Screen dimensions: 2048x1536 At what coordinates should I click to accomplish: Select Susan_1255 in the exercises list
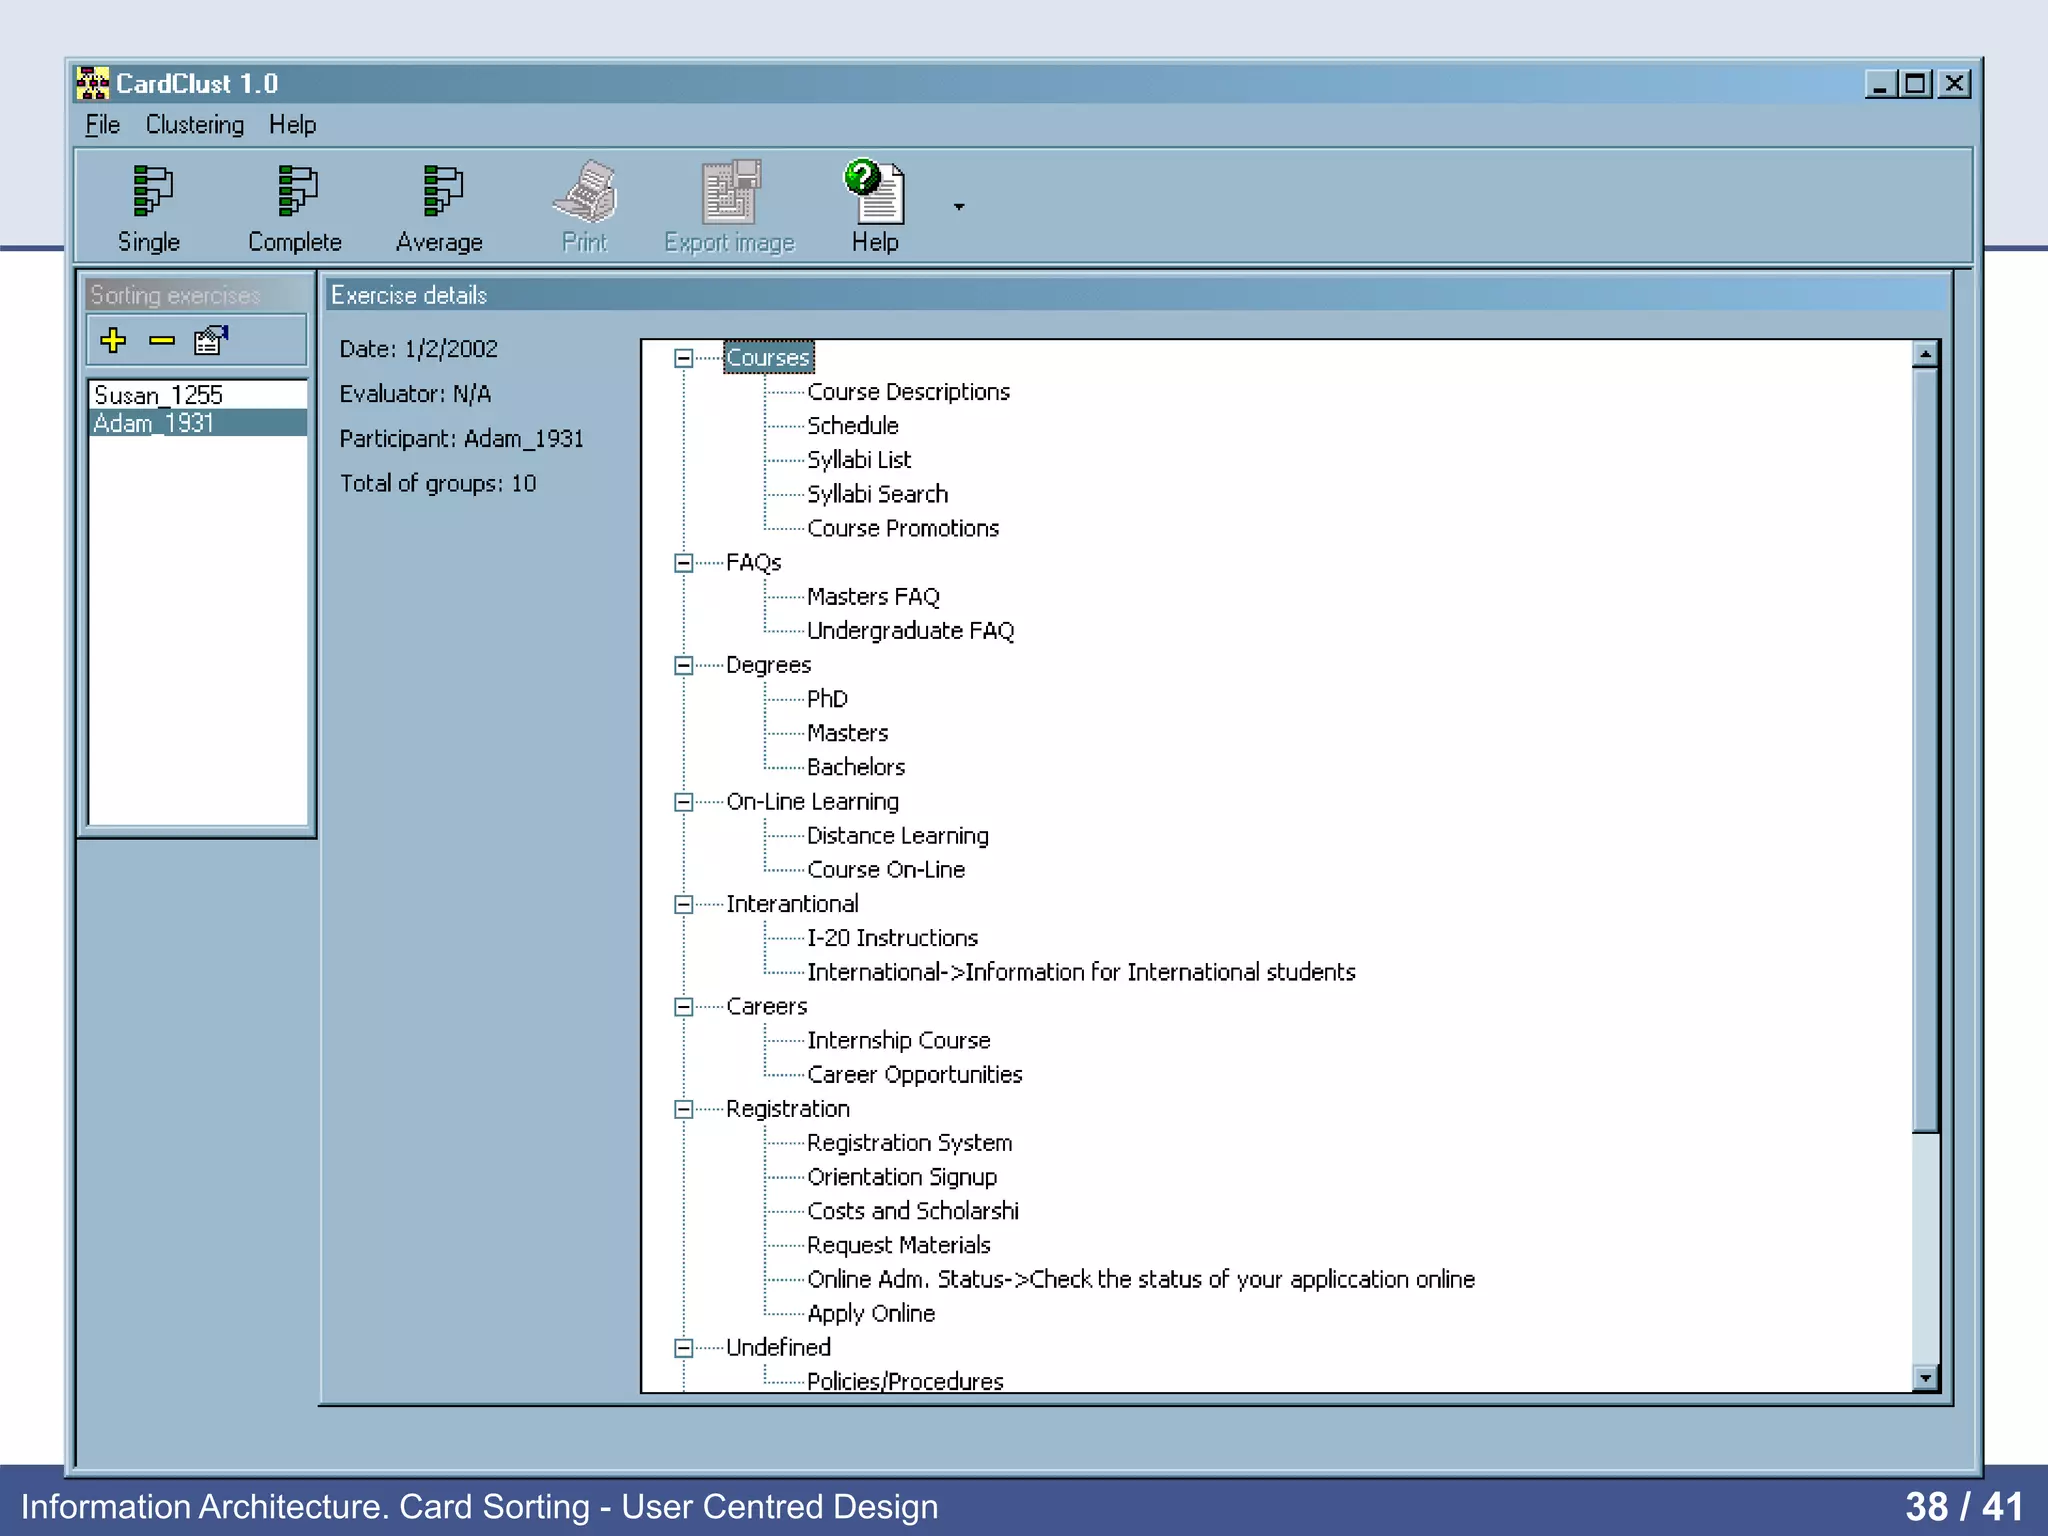[158, 395]
